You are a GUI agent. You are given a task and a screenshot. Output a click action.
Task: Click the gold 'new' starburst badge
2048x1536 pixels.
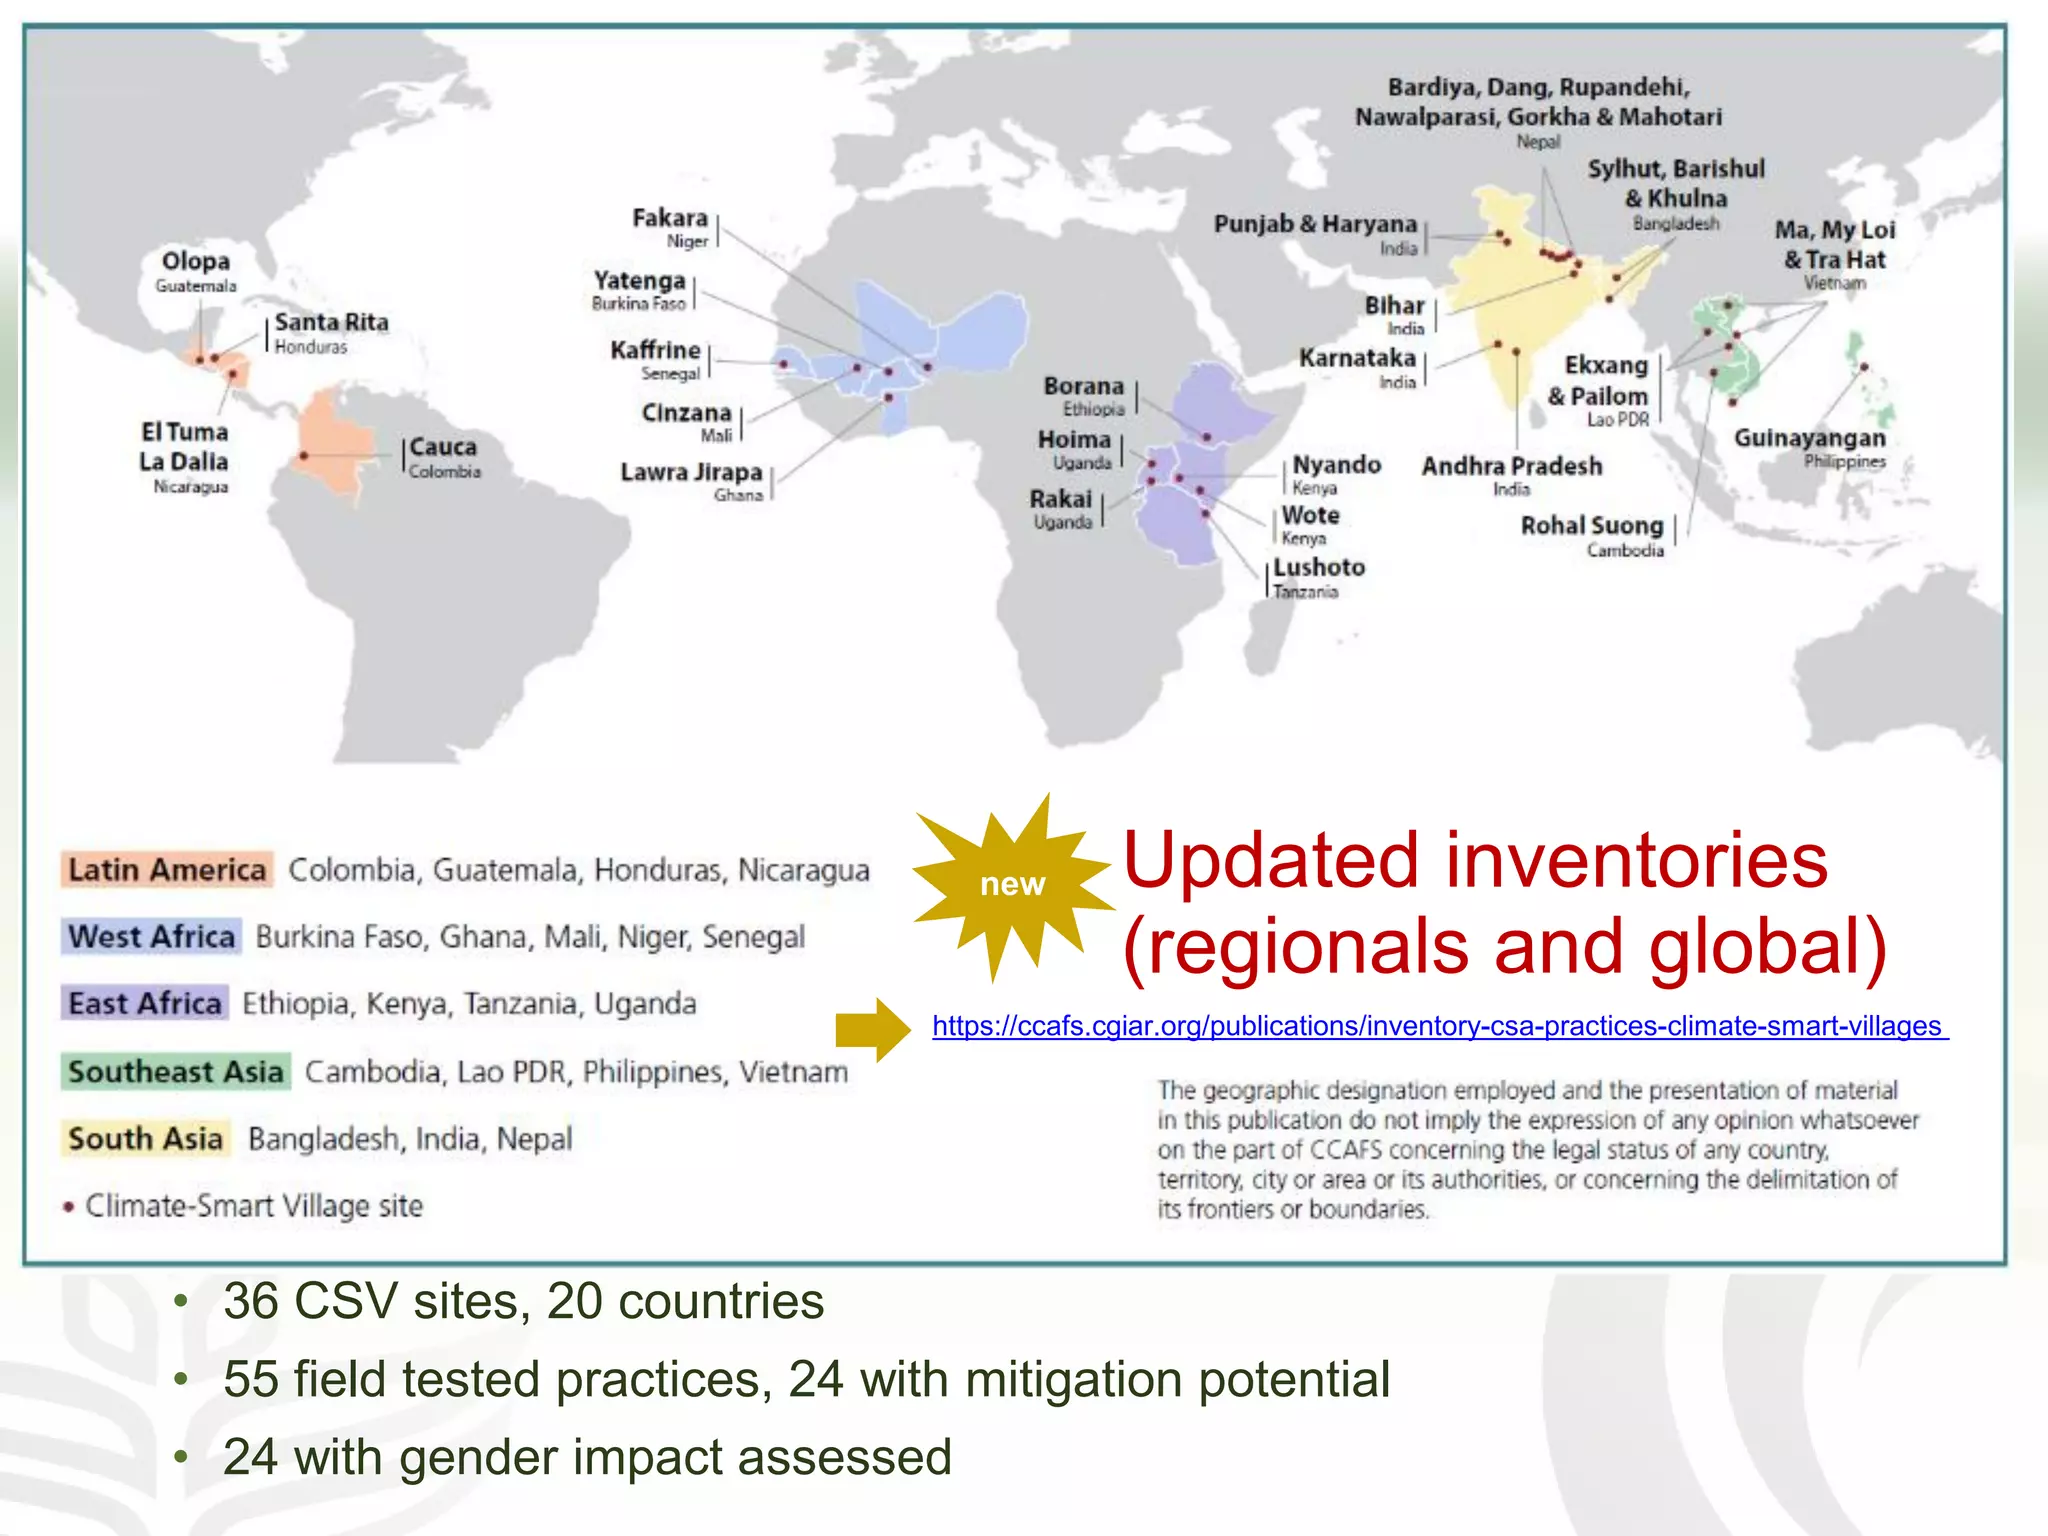coord(1012,884)
